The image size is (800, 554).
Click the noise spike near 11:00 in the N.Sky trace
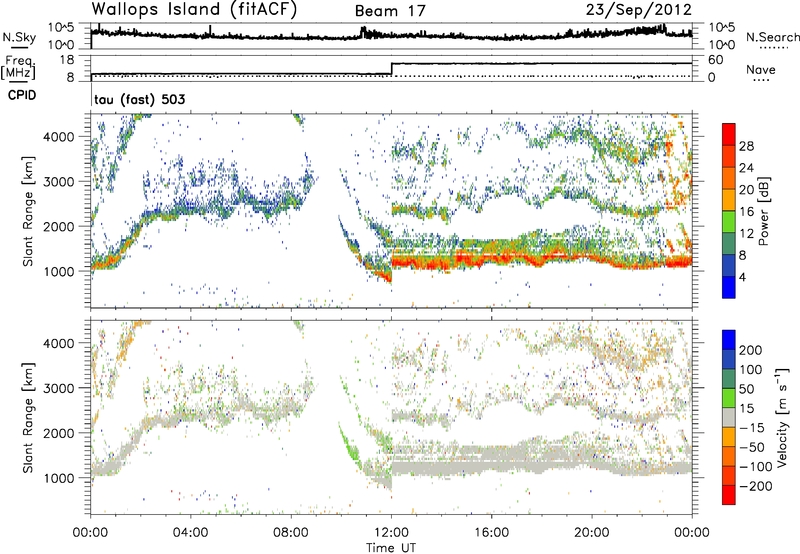tap(363, 32)
